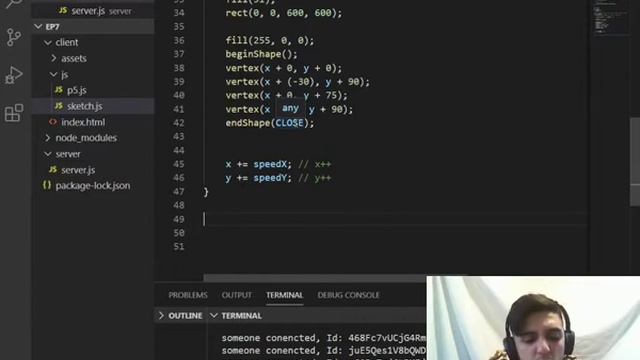Click fill(255, 0, 0) on line 36
This screenshot has width=640, height=360.
tap(270, 40)
